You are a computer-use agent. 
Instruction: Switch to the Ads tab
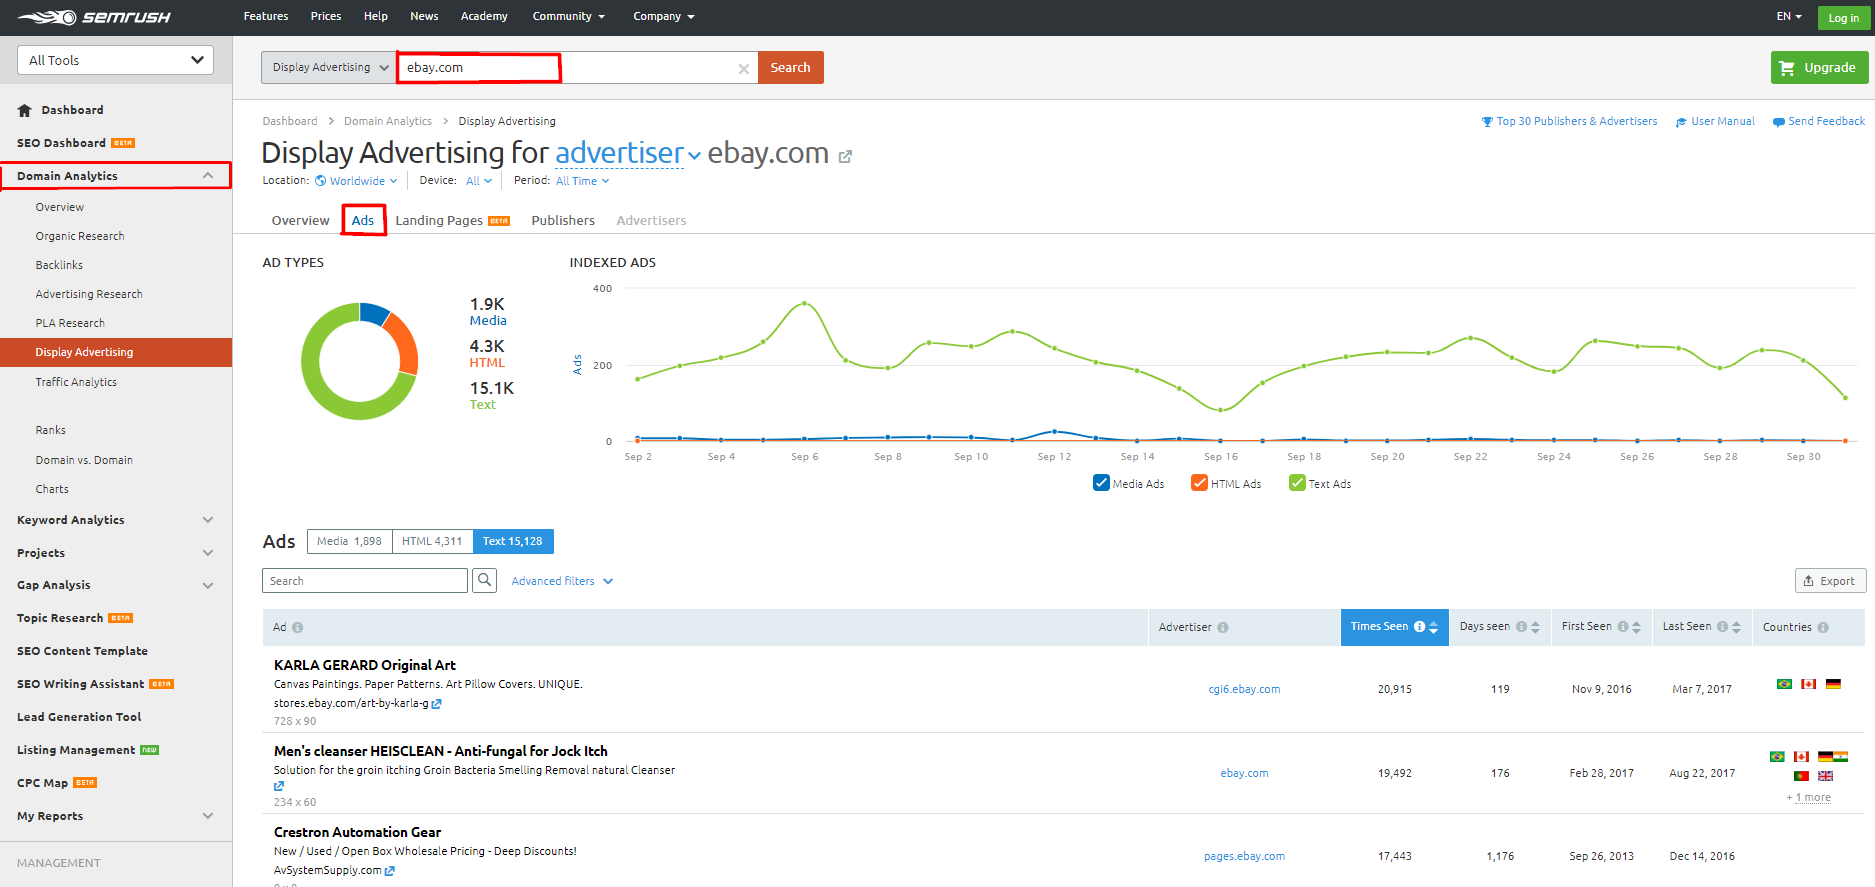click(363, 220)
